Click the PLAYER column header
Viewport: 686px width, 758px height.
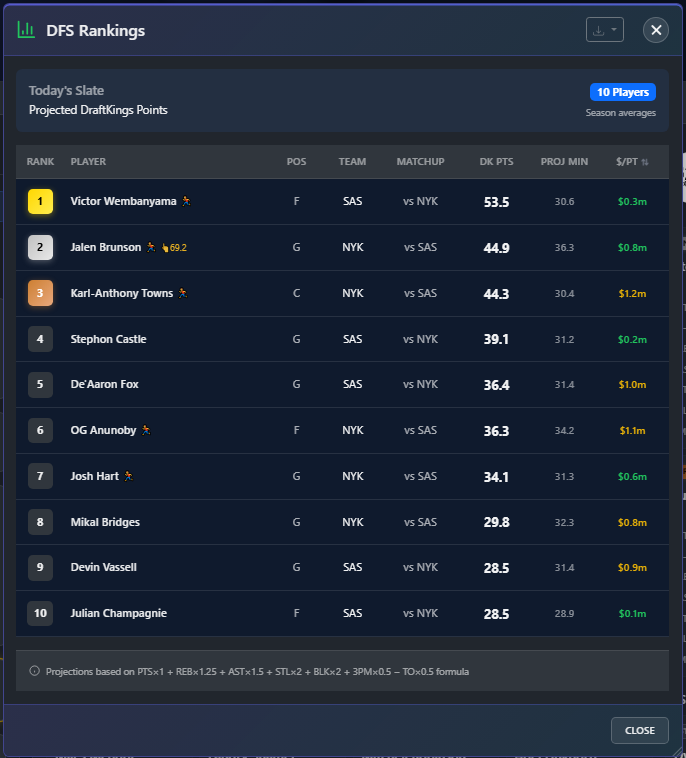[x=88, y=161]
